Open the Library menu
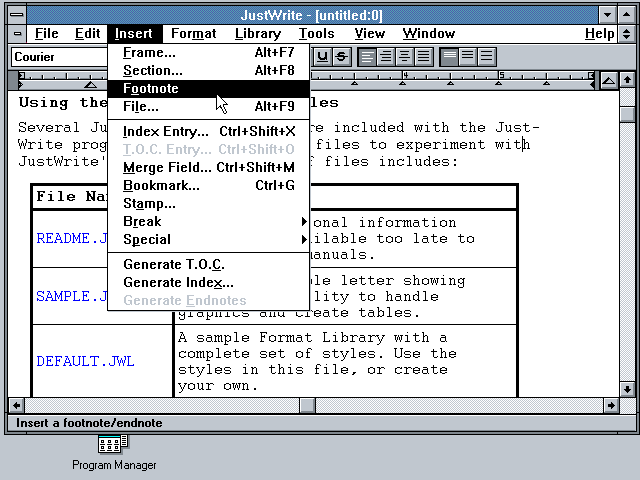 258,33
